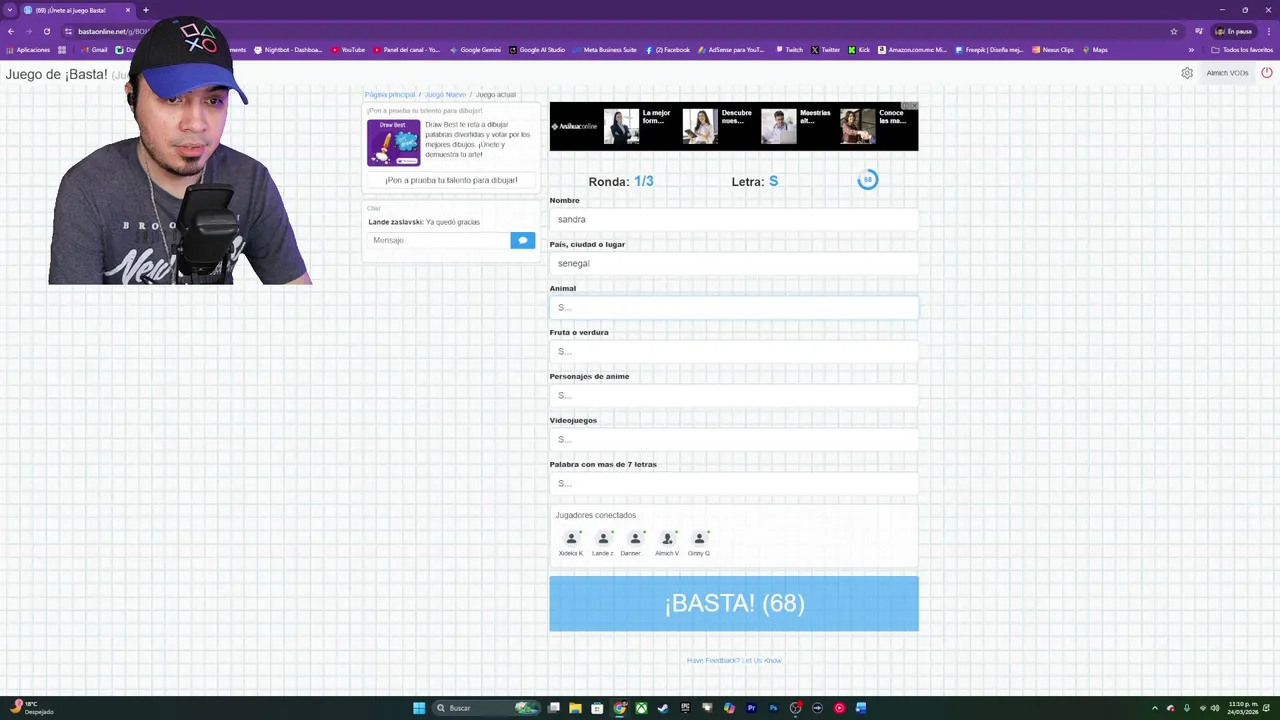
Task: Open Almich VODs account menu
Action: [1227, 73]
